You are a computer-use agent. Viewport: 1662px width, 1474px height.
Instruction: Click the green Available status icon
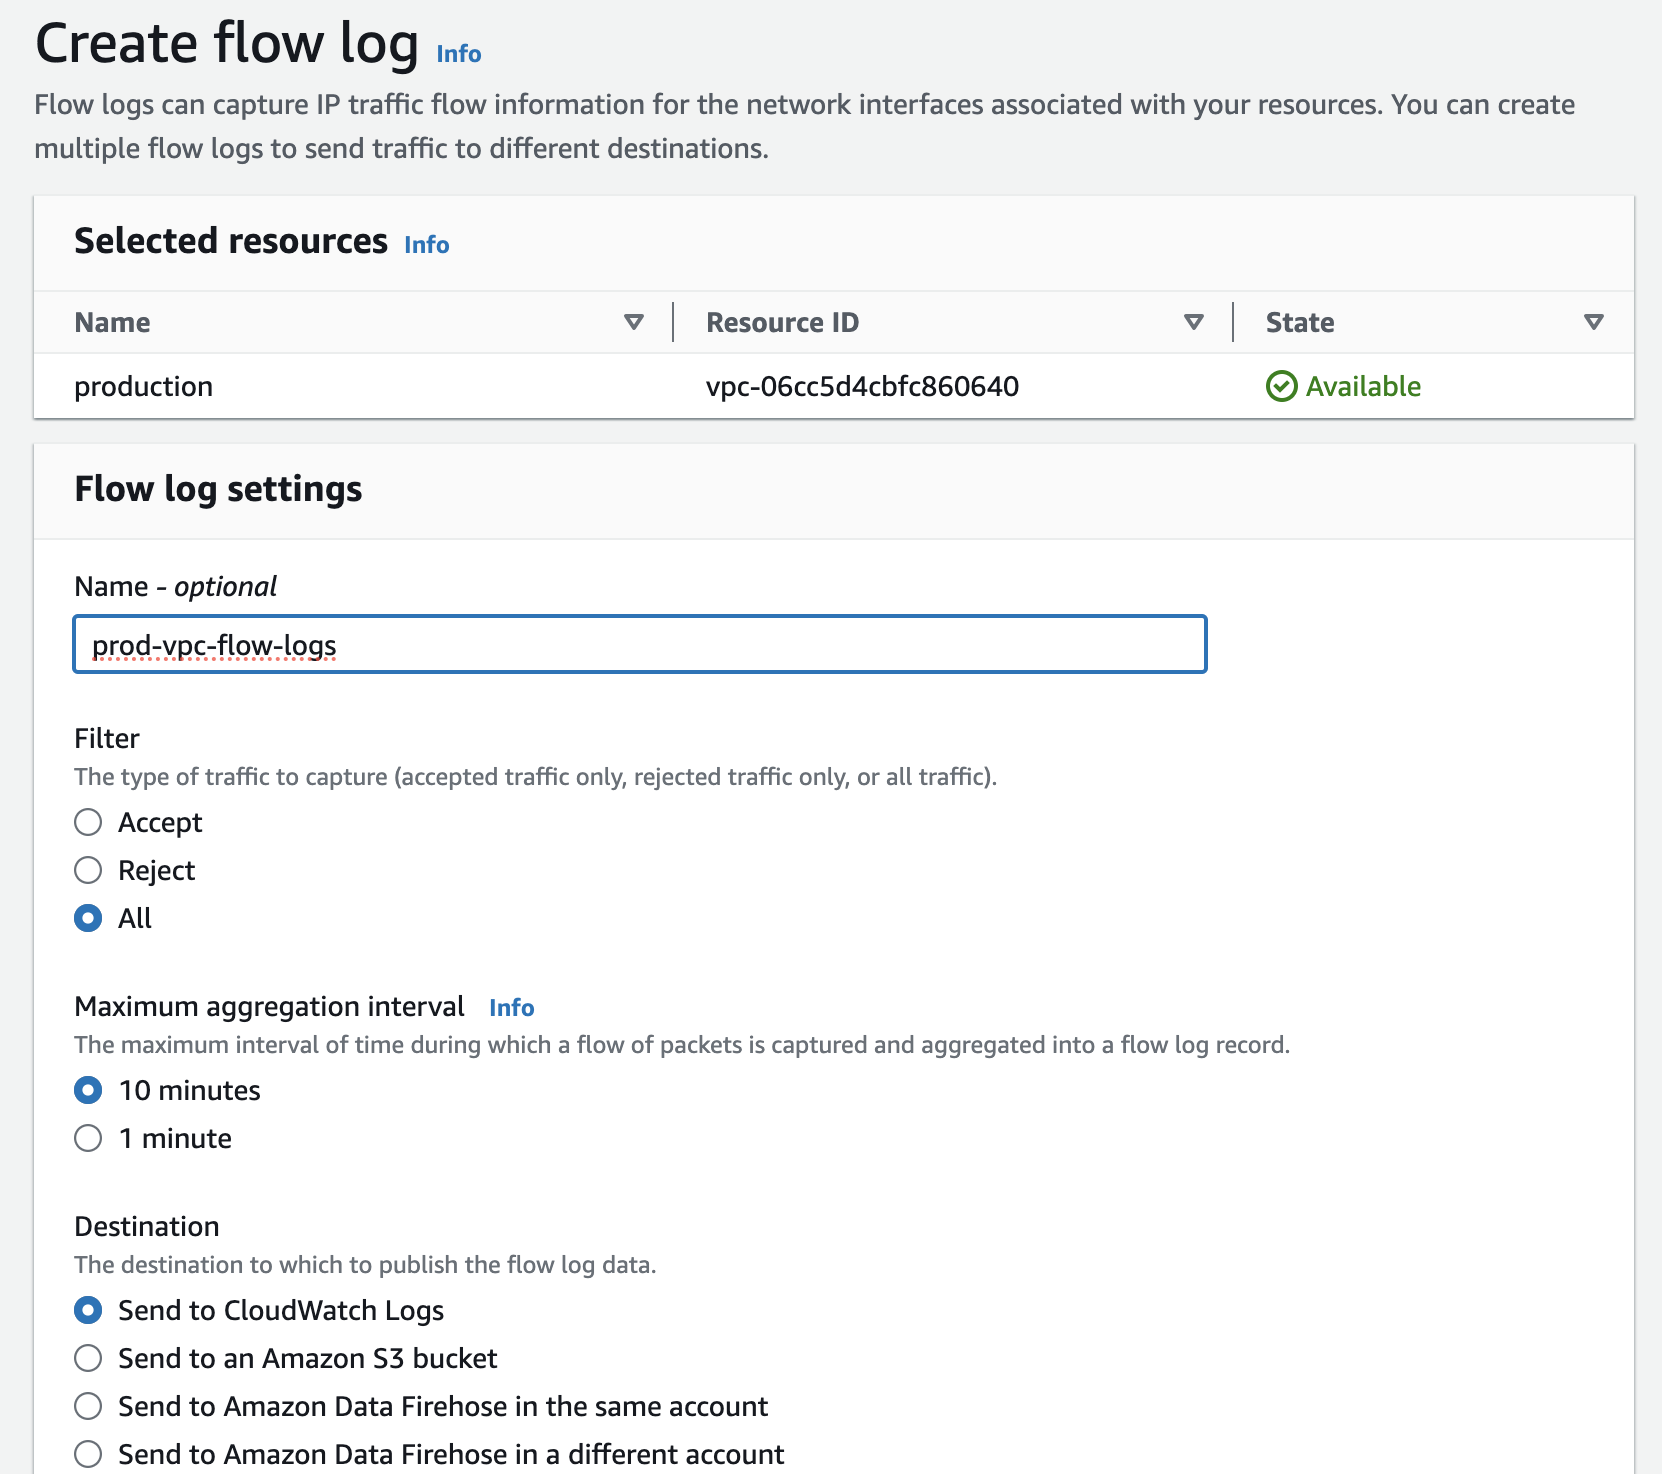click(1281, 386)
